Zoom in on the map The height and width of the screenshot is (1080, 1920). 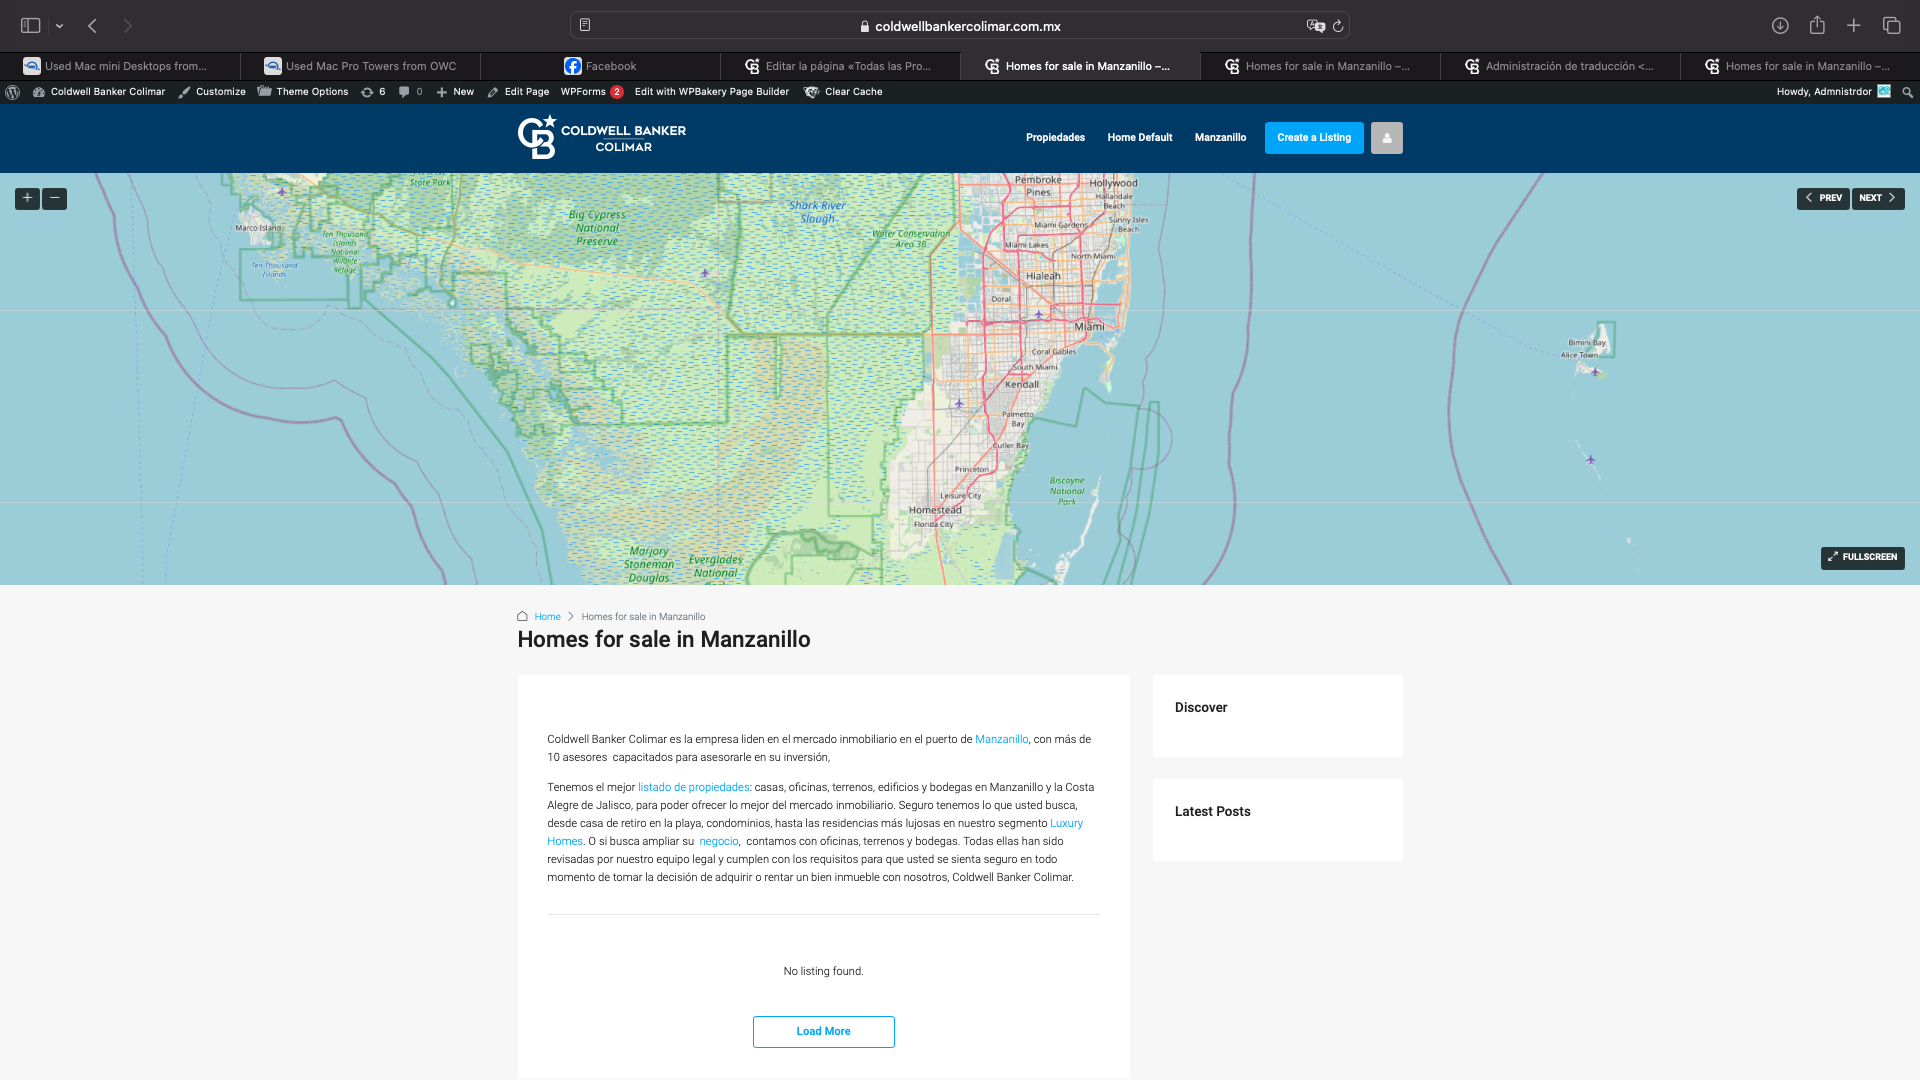pos(27,198)
